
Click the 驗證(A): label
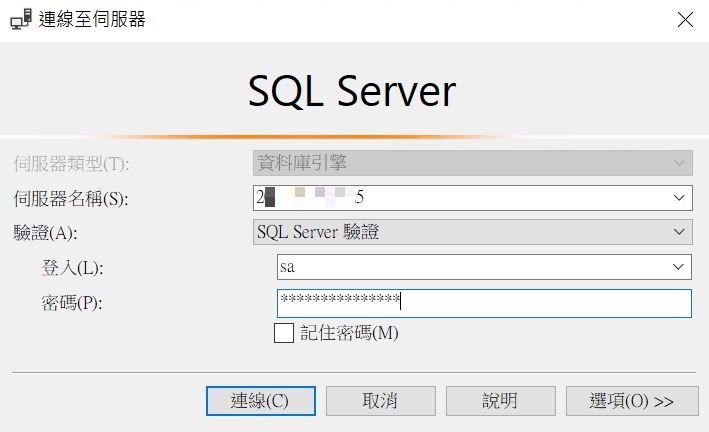tap(45, 233)
